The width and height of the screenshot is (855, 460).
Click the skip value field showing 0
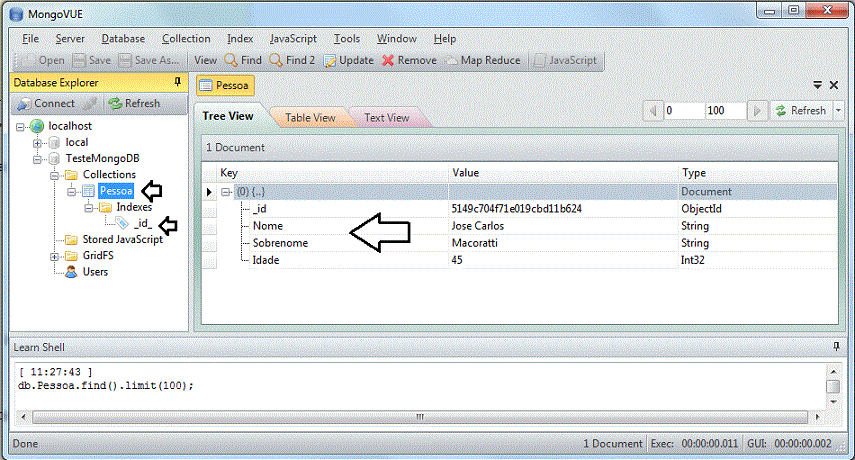pyautogui.click(x=684, y=111)
